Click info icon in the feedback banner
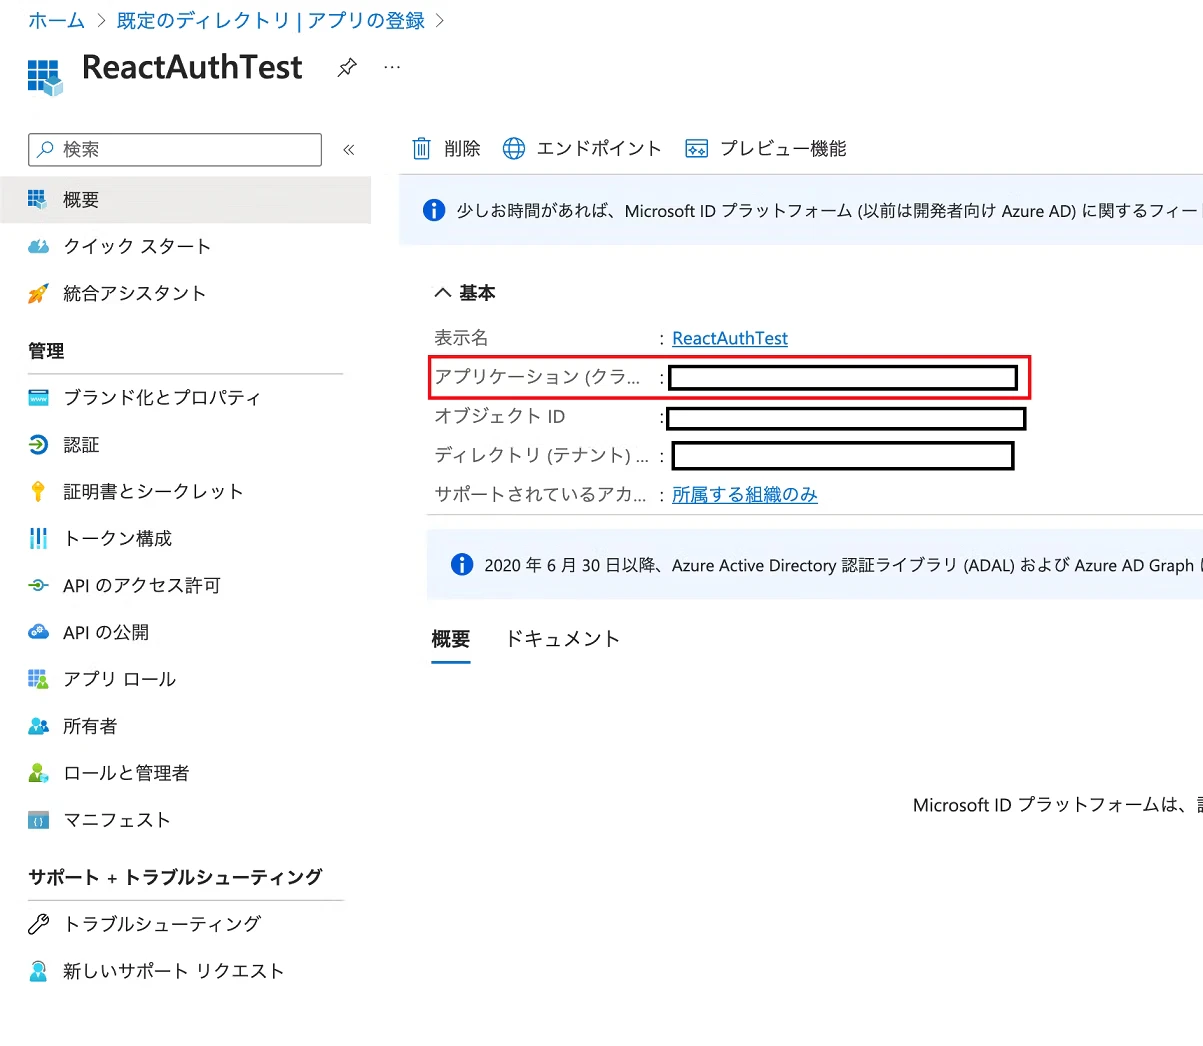This screenshot has width=1203, height=1046. click(434, 210)
